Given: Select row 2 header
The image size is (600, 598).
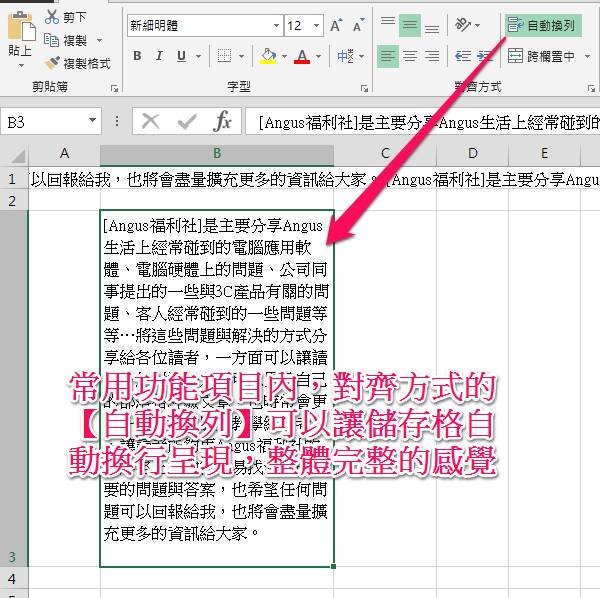Looking at the screenshot, I should coord(13,200).
